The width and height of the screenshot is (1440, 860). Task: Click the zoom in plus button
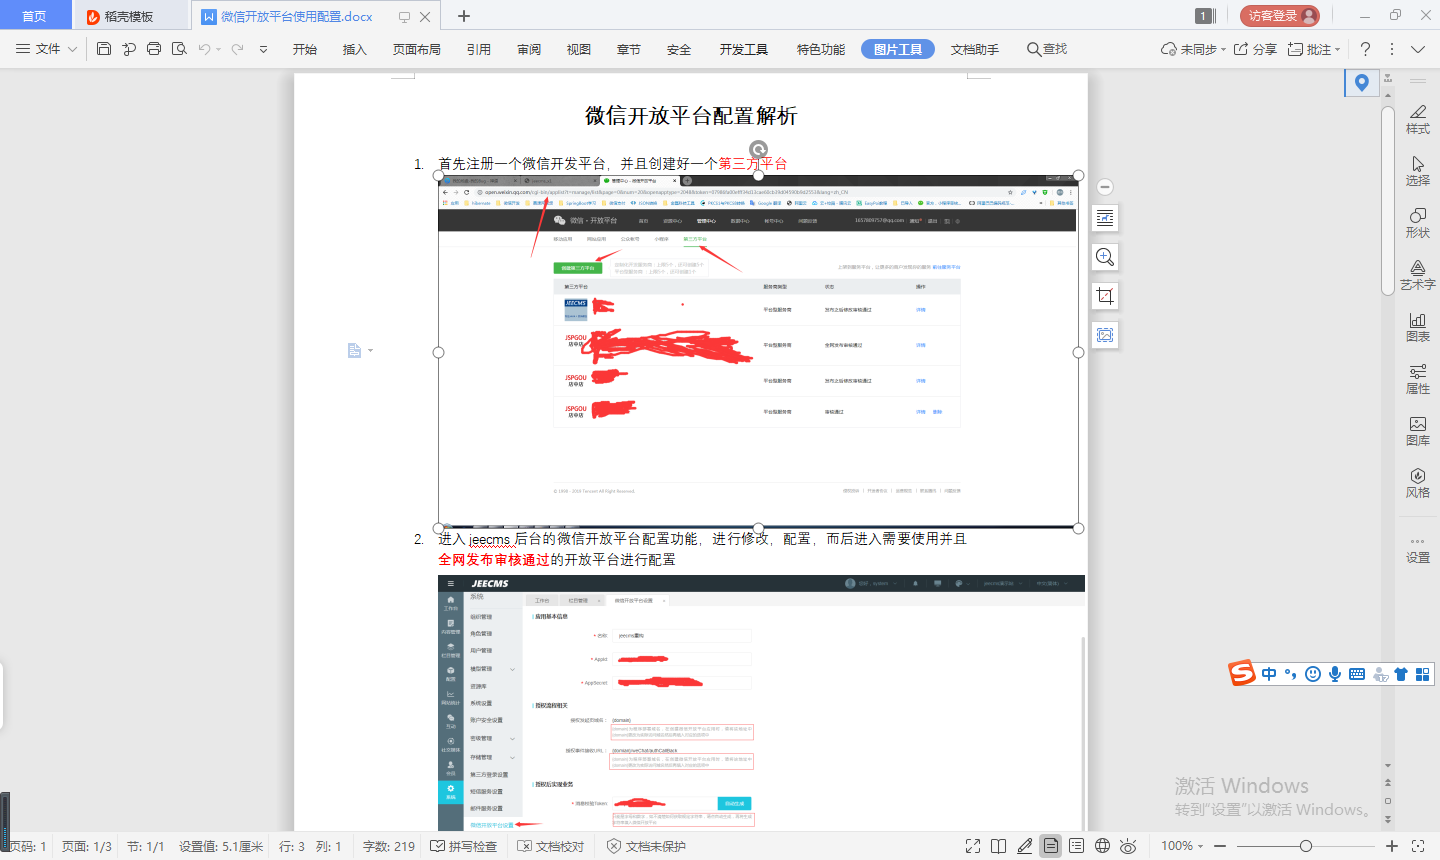(x=1391, y=846)
